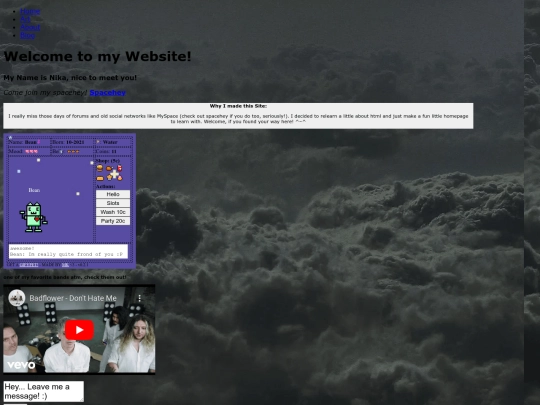The image size is (540, 405).
Task: Play Slots with the pet
Action: (x=113, y=203)
